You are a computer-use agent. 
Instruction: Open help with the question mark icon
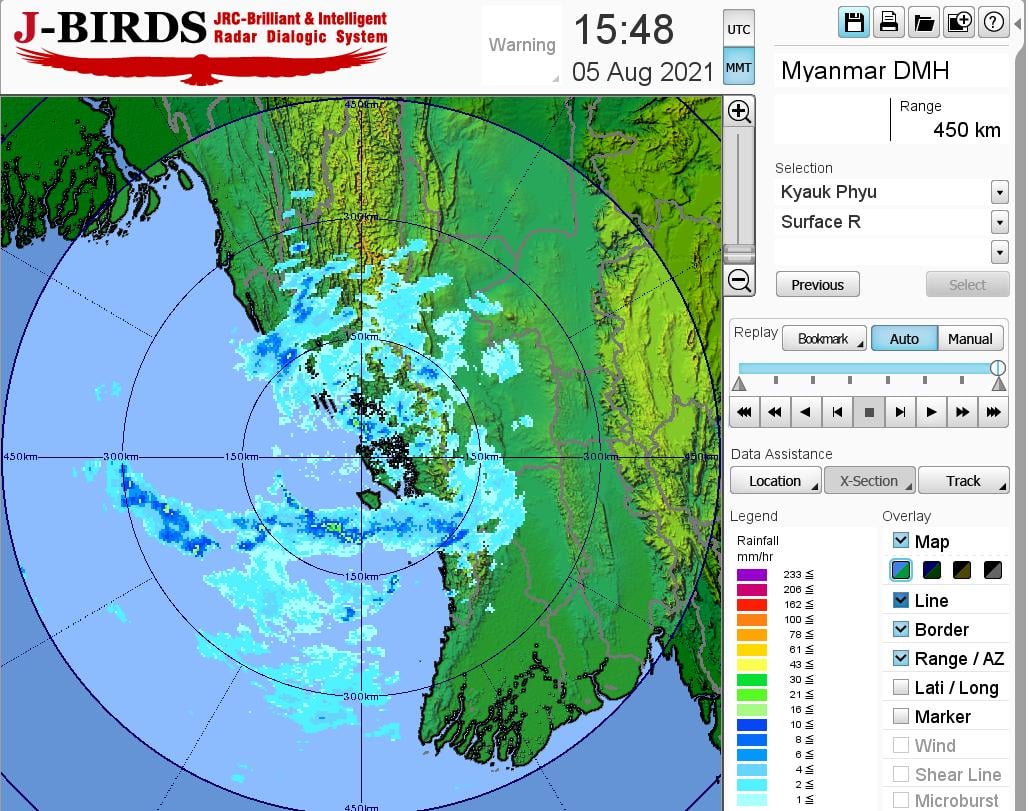click(993, 23)
